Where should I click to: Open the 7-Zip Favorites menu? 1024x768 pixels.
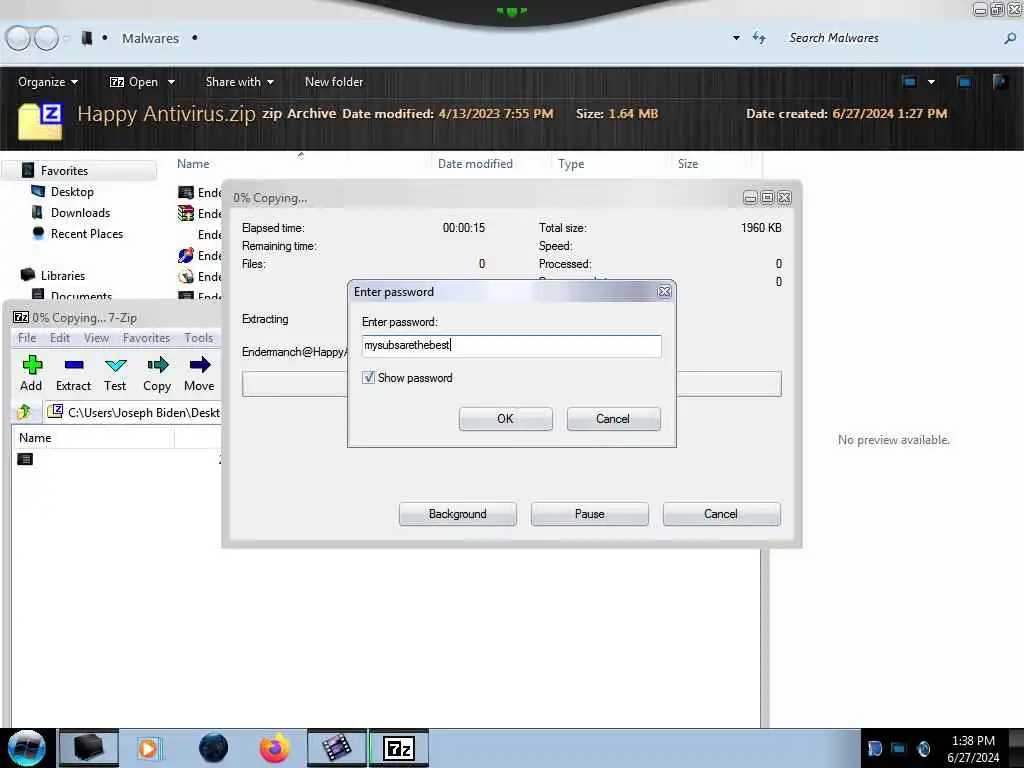146,338
